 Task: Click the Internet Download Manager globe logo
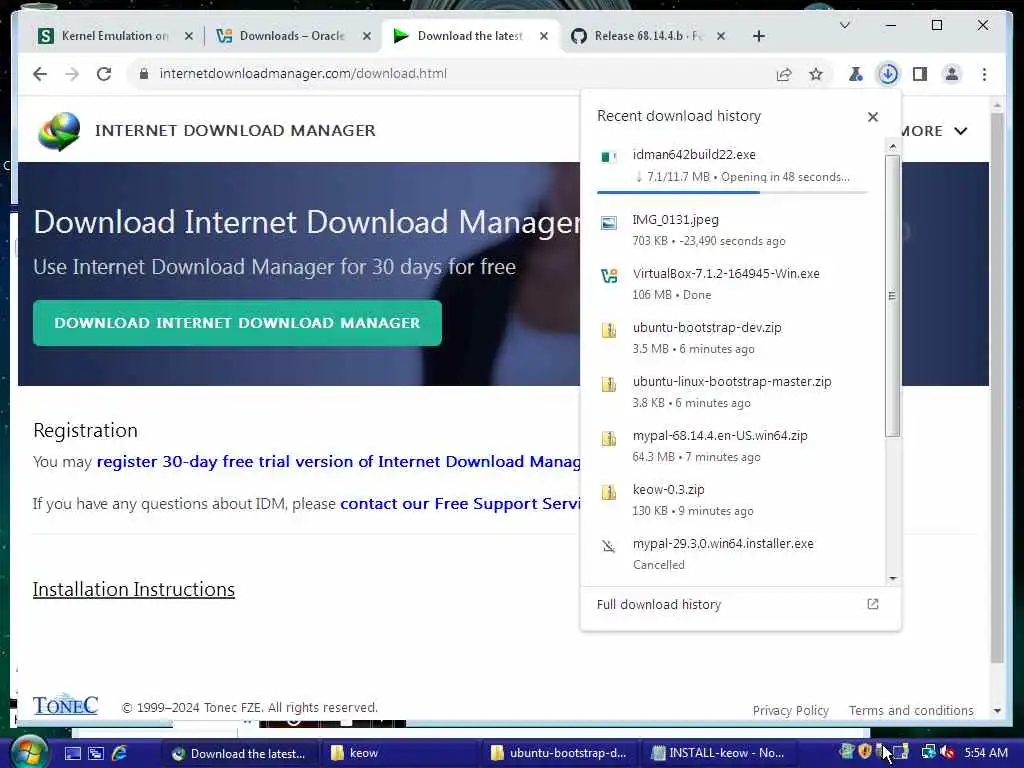pos(59,131)
